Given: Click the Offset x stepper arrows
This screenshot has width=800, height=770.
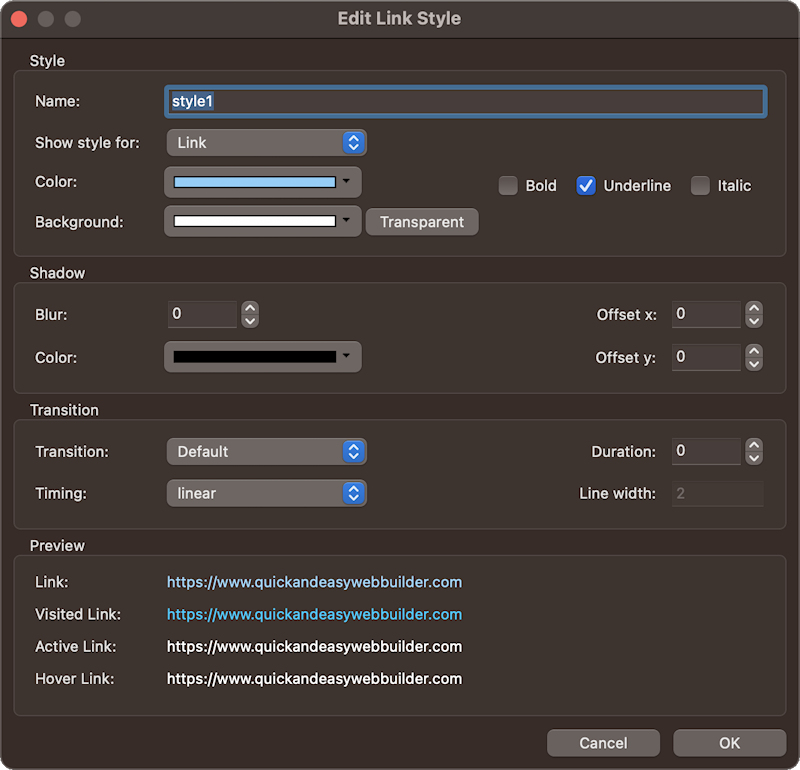Looking at the screenshot, I should tap(754, 314).
